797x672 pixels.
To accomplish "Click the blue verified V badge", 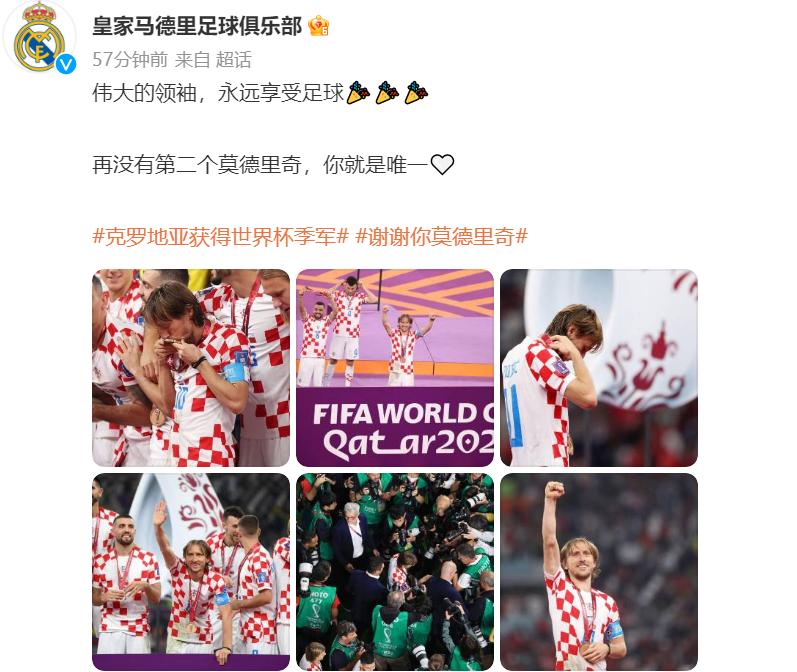I will 66,64.
